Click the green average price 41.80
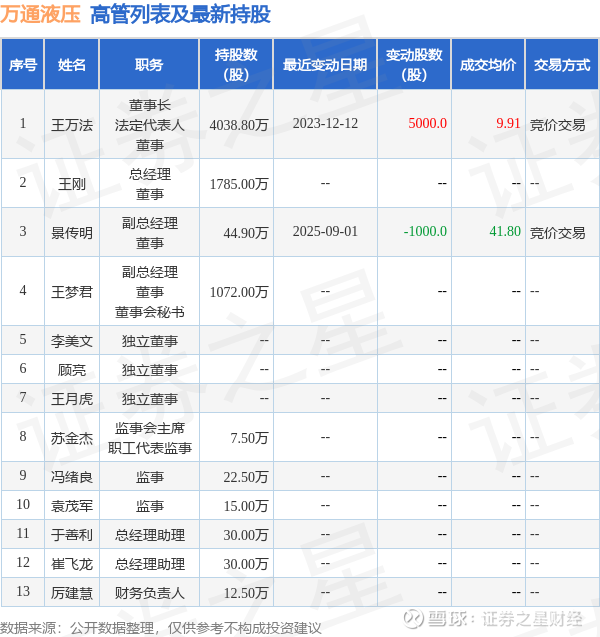 point(505,231)
